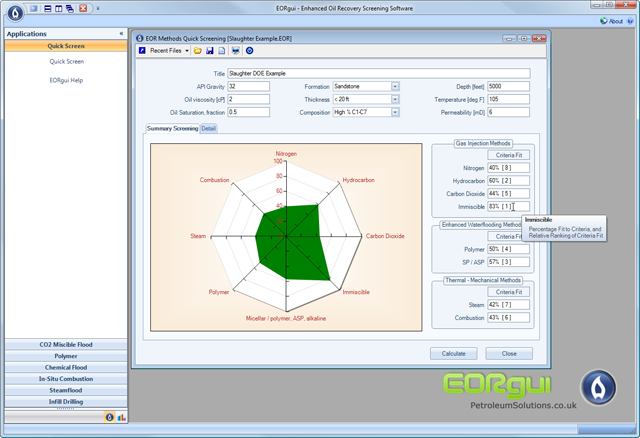640x438 pixels.
Task: Click the Close button in screening window
Action: [x=509, y=354]
